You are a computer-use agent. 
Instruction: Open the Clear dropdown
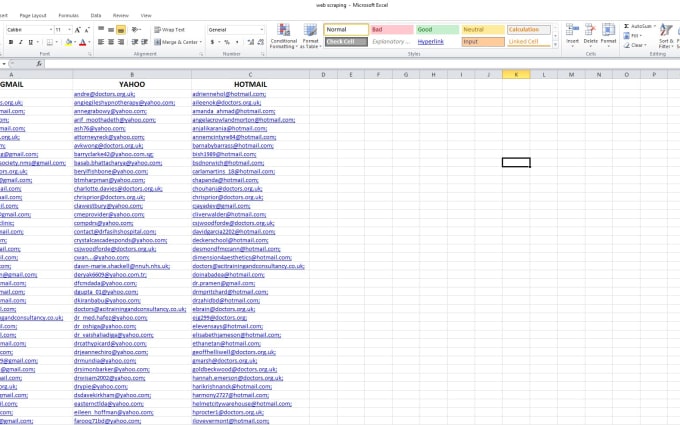pos(635,45)
